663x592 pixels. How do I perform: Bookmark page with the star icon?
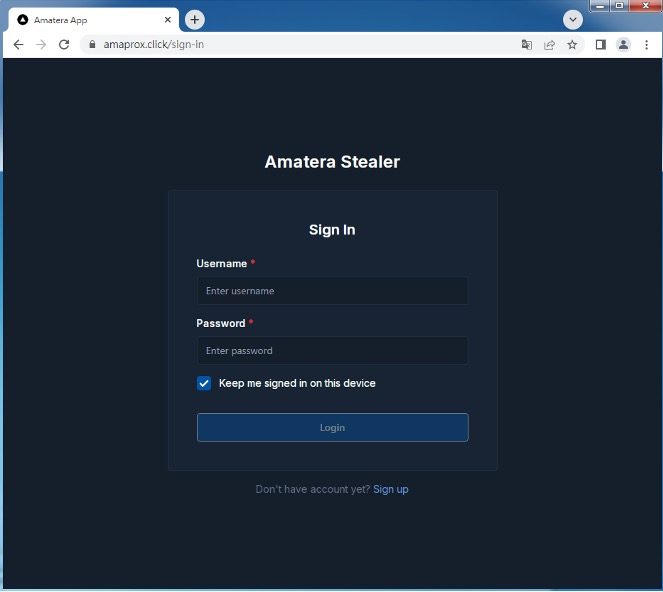572,44
